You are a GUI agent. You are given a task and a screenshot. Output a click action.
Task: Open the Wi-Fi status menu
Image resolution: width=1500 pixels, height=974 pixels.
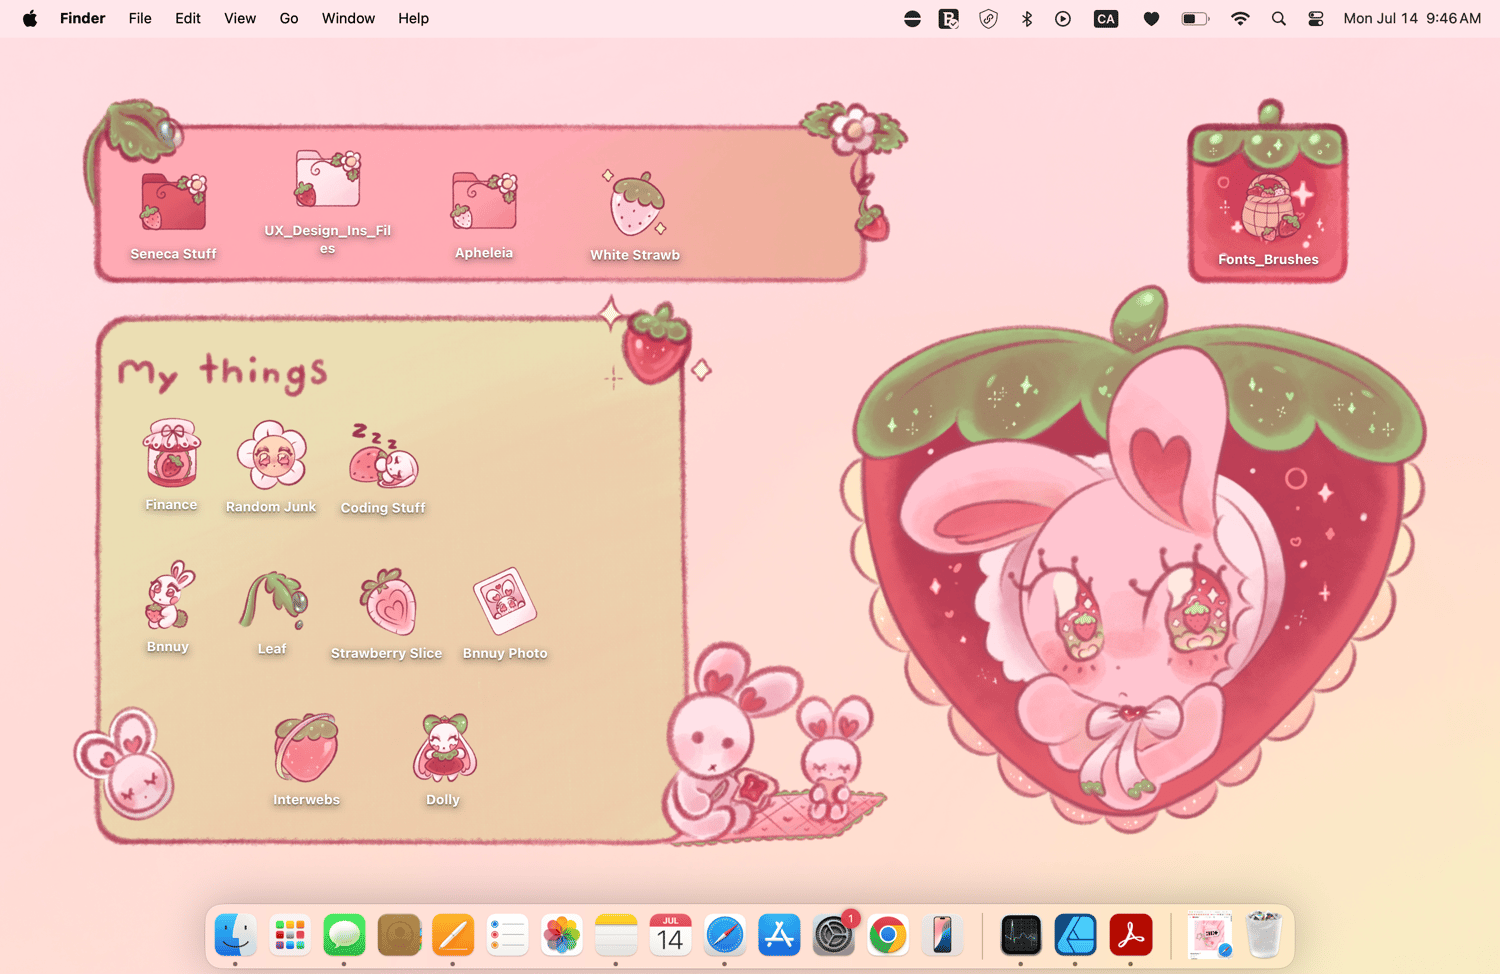tap(1240, 18)
